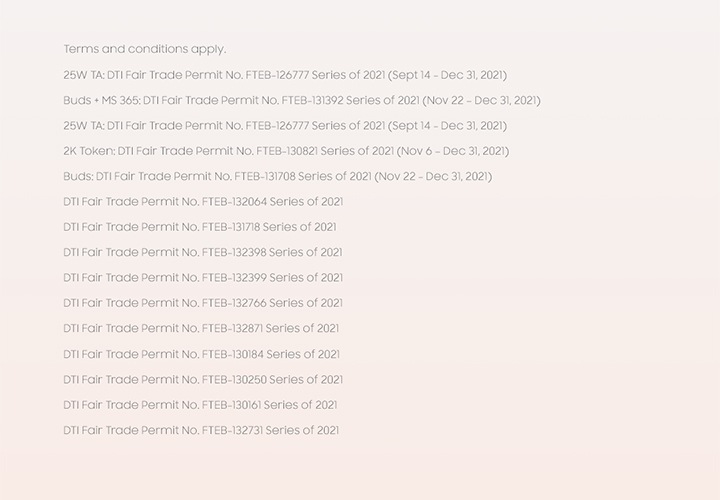Click '(Nov 22 - Dec 31, 2021)' on MS 365 line
The image size is (720, 500).
click(482, 101)
